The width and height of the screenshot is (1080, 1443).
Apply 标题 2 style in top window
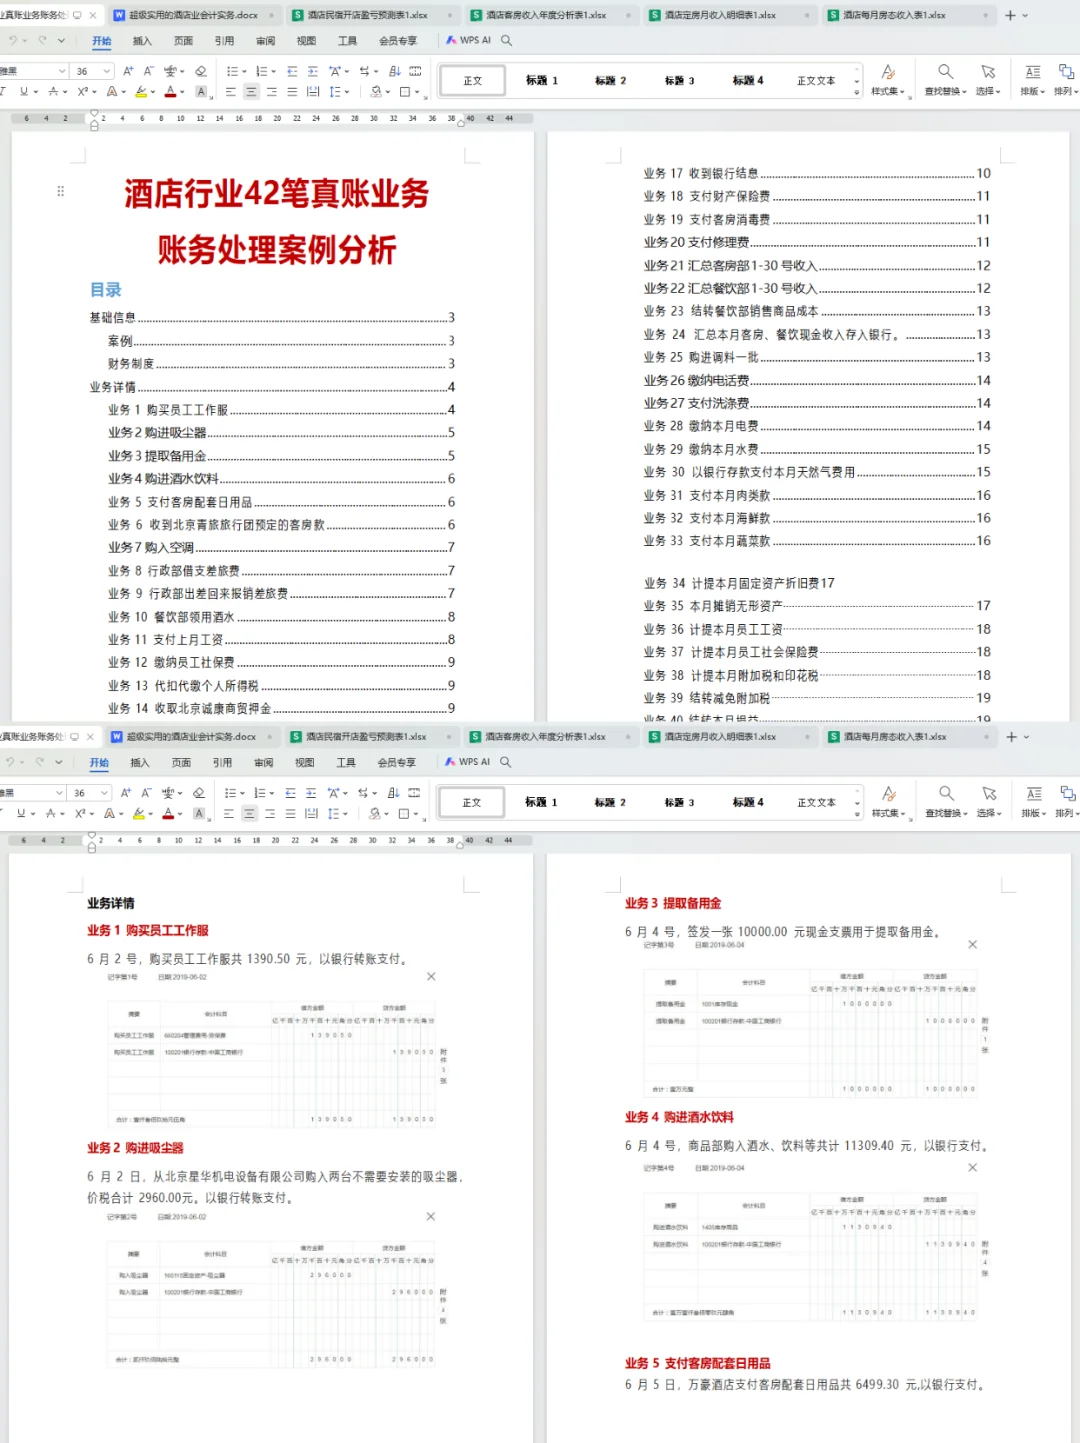tap(610, 80)
